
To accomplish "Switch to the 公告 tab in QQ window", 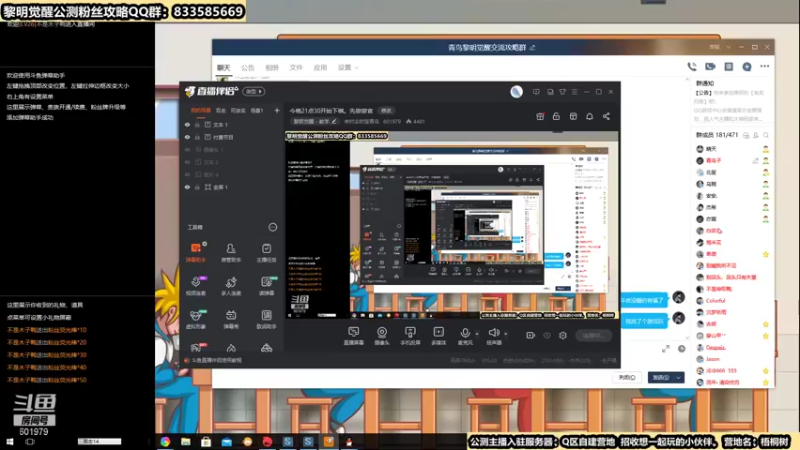I will [247, 67].
